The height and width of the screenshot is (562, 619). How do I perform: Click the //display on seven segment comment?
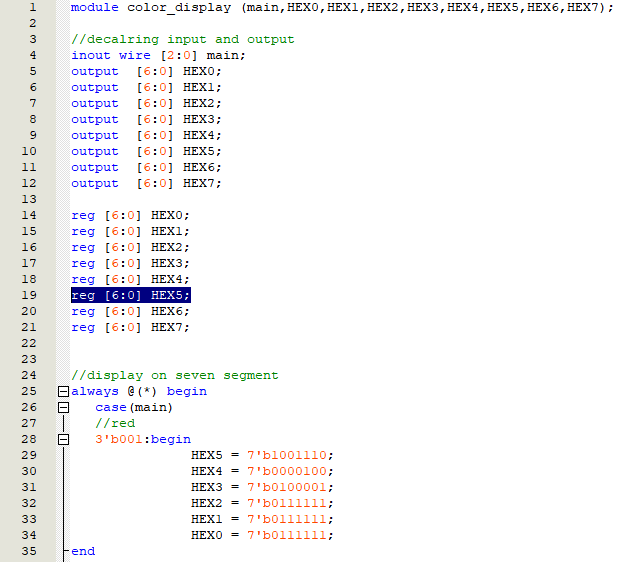point(174,375)
